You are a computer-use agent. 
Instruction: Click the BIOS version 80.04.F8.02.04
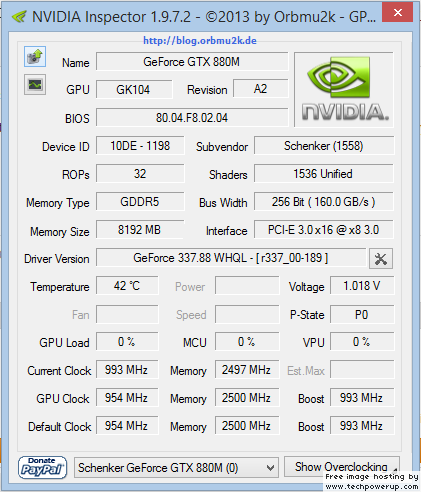192,117
